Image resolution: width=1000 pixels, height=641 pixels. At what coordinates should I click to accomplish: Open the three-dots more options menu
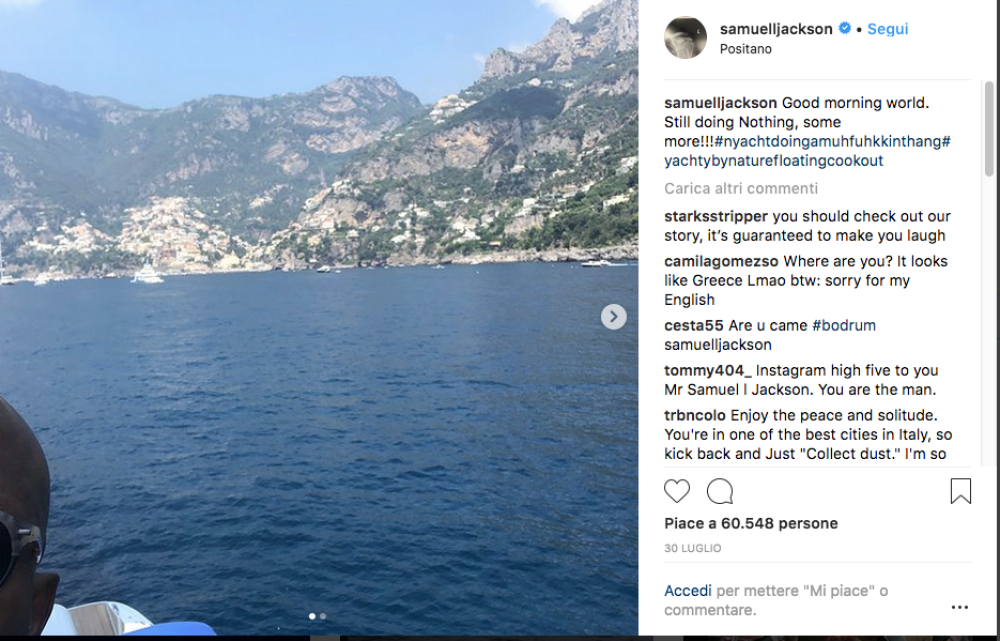(x=960, y=607)
